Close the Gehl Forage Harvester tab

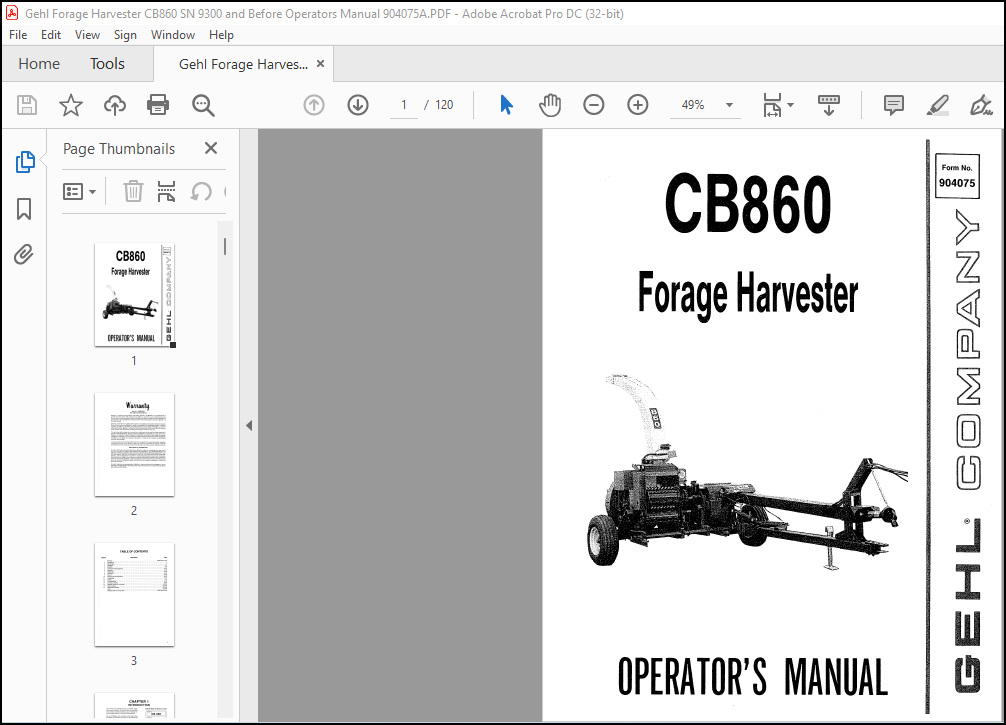click(320, 64)
